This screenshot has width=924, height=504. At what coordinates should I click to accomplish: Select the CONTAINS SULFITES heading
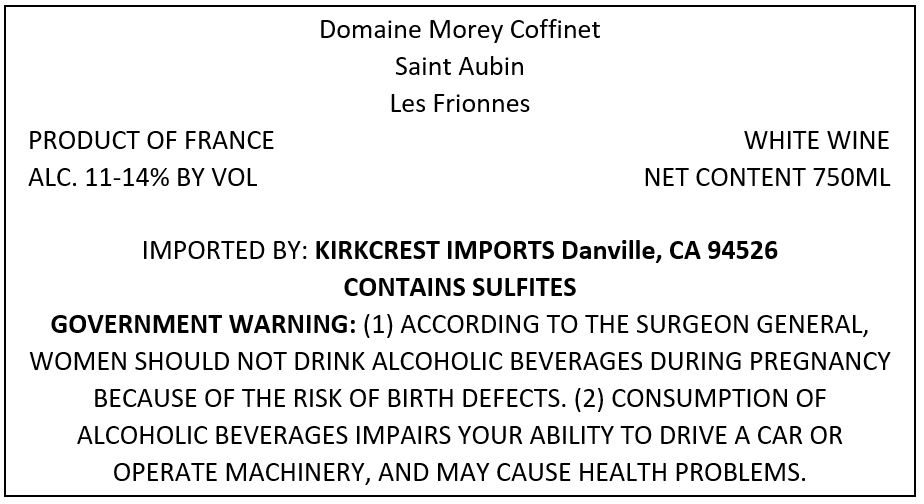tap(460, 288)
